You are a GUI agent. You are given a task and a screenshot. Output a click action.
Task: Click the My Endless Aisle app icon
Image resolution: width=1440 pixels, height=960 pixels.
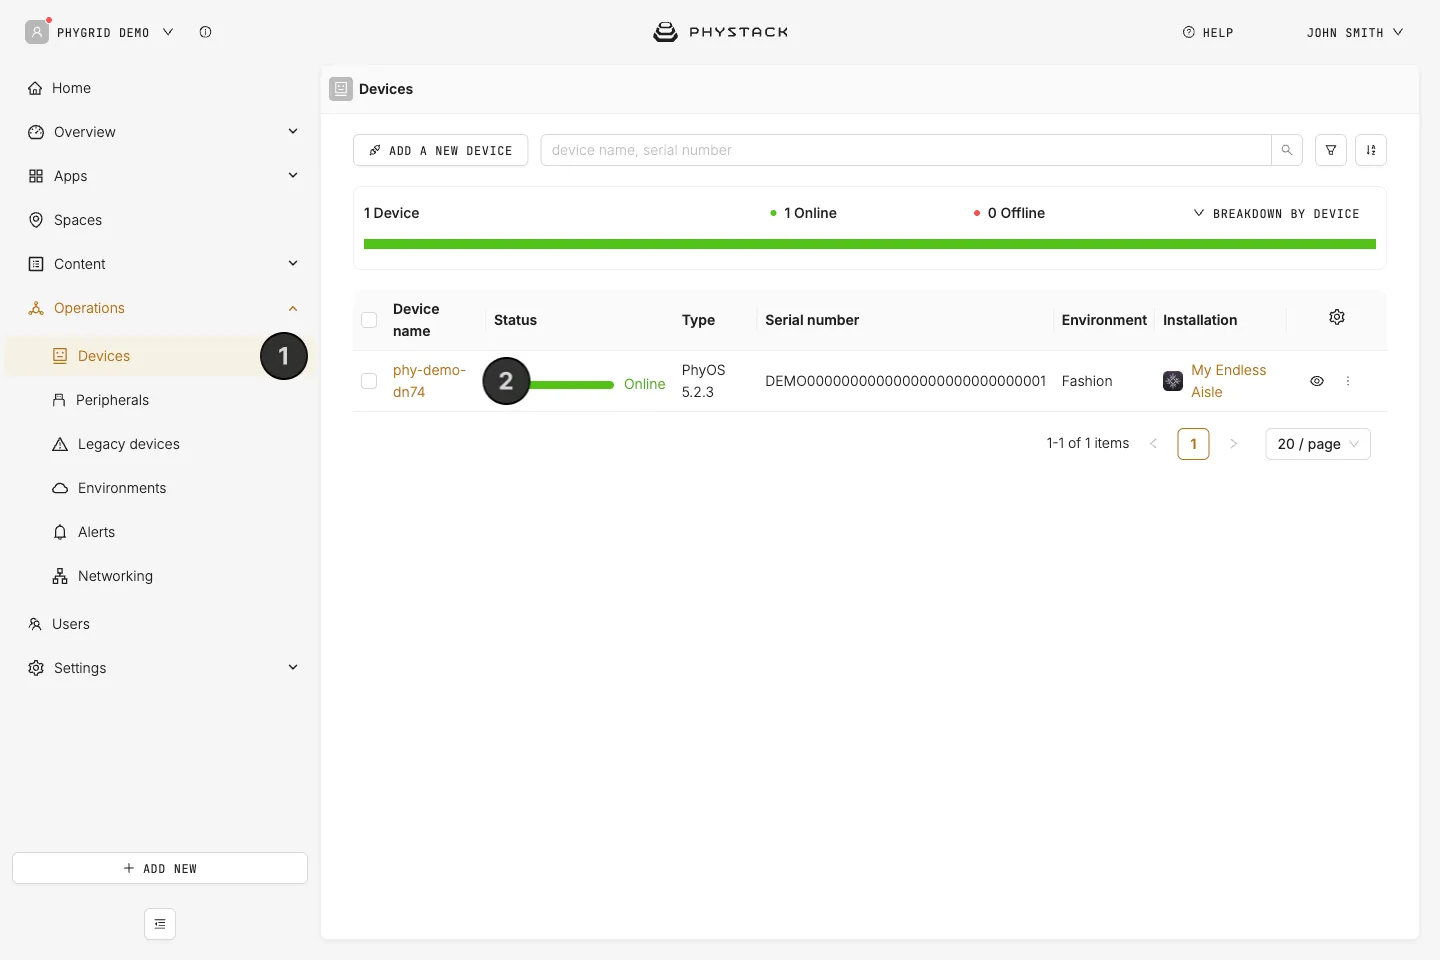(1173, 381)
